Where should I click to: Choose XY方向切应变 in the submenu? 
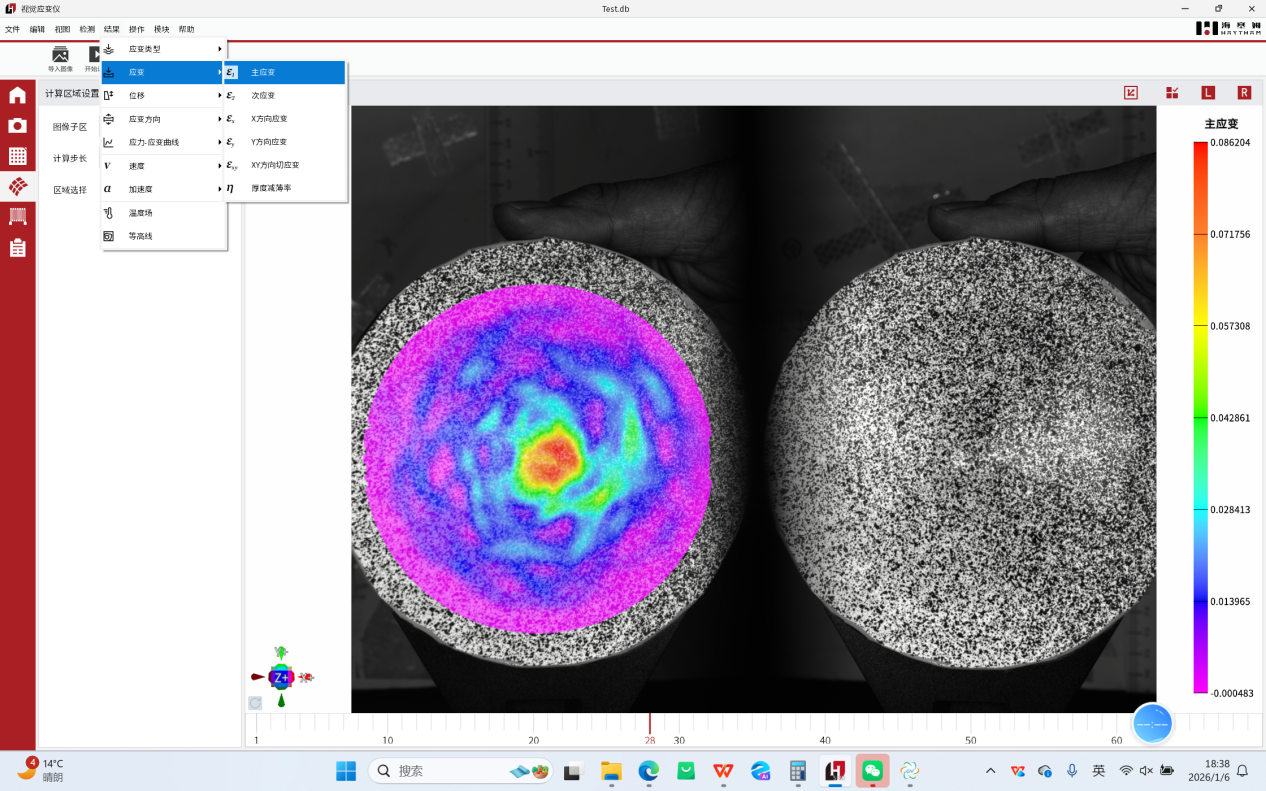point(275,165)
